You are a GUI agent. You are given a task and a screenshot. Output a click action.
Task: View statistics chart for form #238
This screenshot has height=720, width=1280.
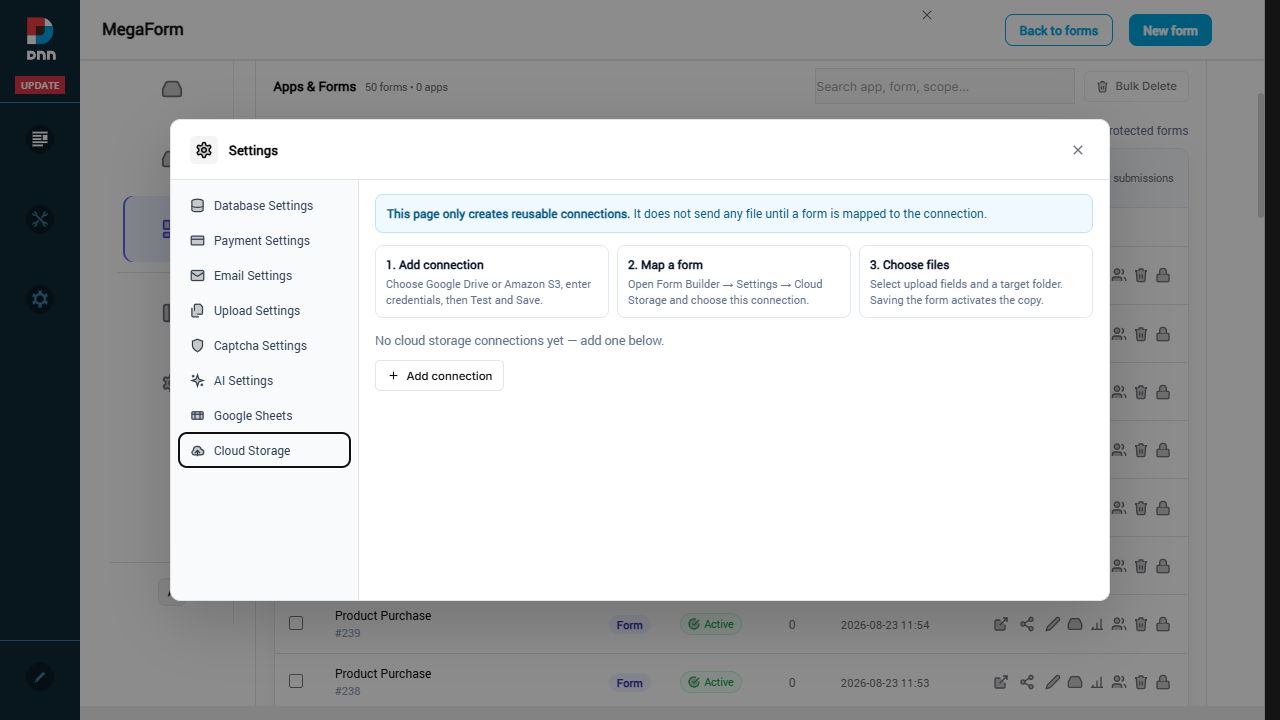(1097, 682)
